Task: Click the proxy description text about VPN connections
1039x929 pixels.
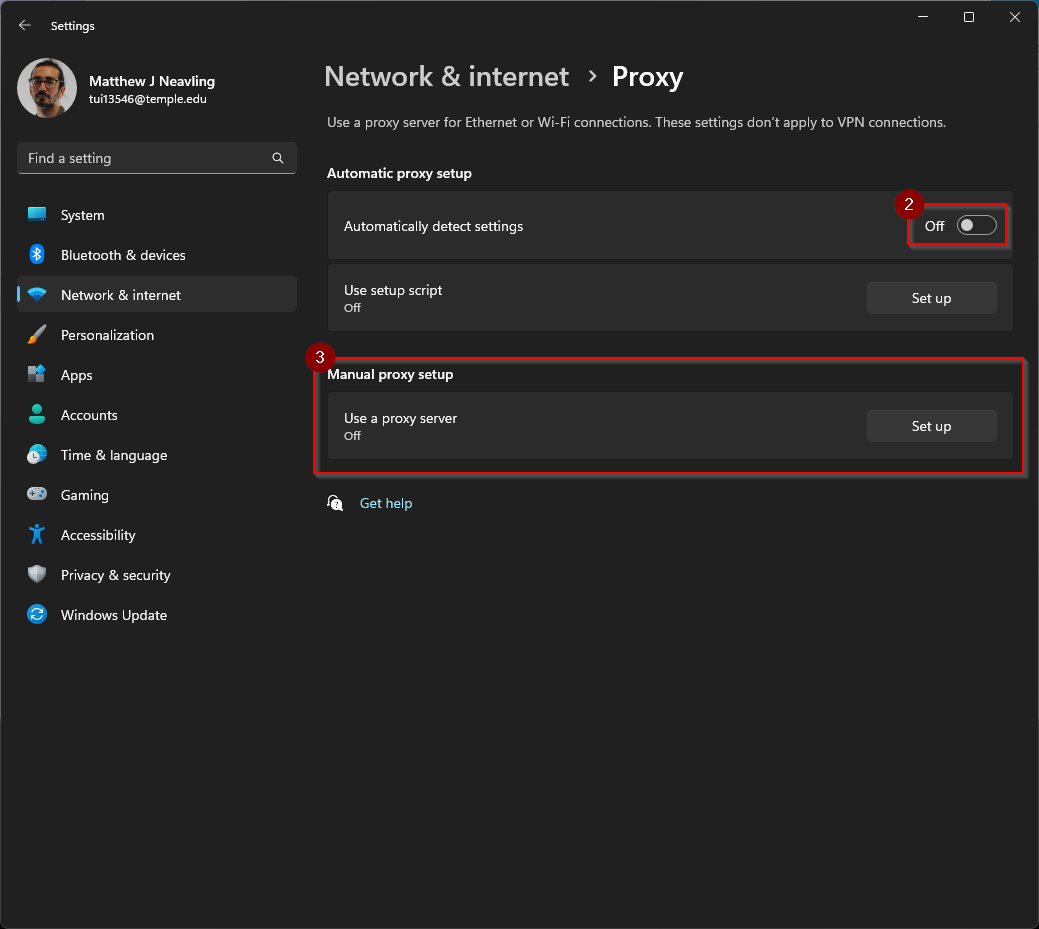Action: click(x=636, y=122)
